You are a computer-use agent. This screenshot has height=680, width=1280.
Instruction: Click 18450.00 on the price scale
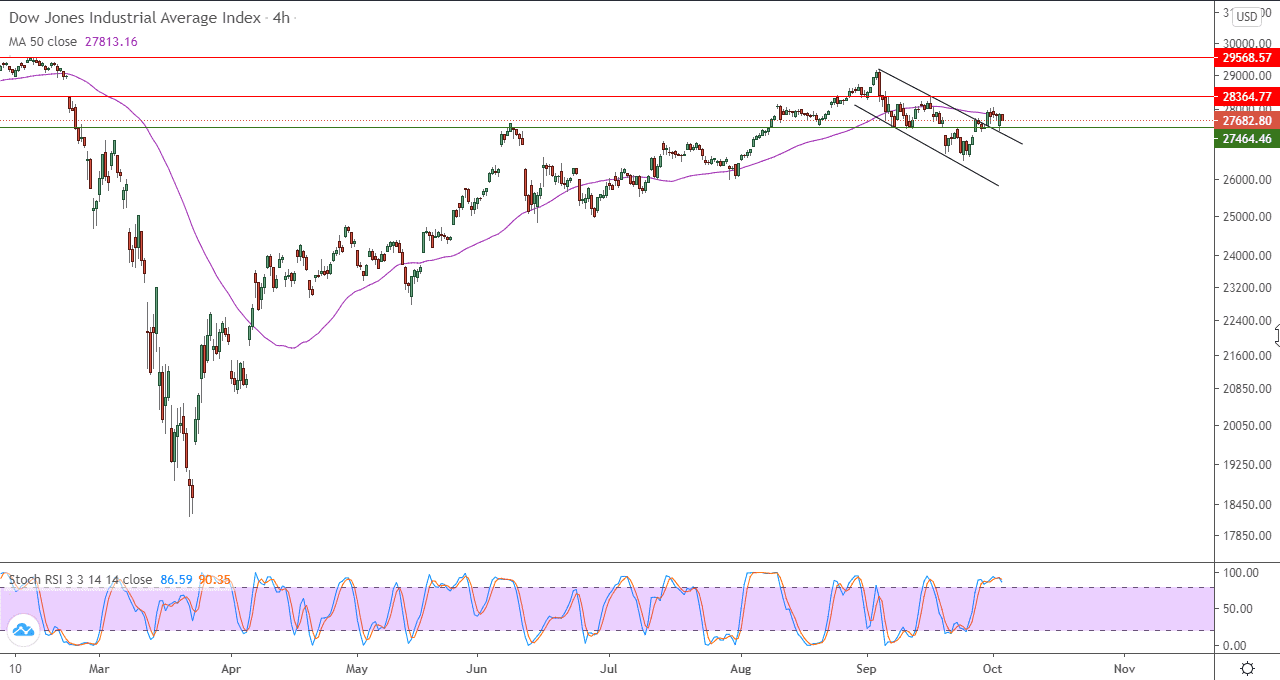(1246, 506)
